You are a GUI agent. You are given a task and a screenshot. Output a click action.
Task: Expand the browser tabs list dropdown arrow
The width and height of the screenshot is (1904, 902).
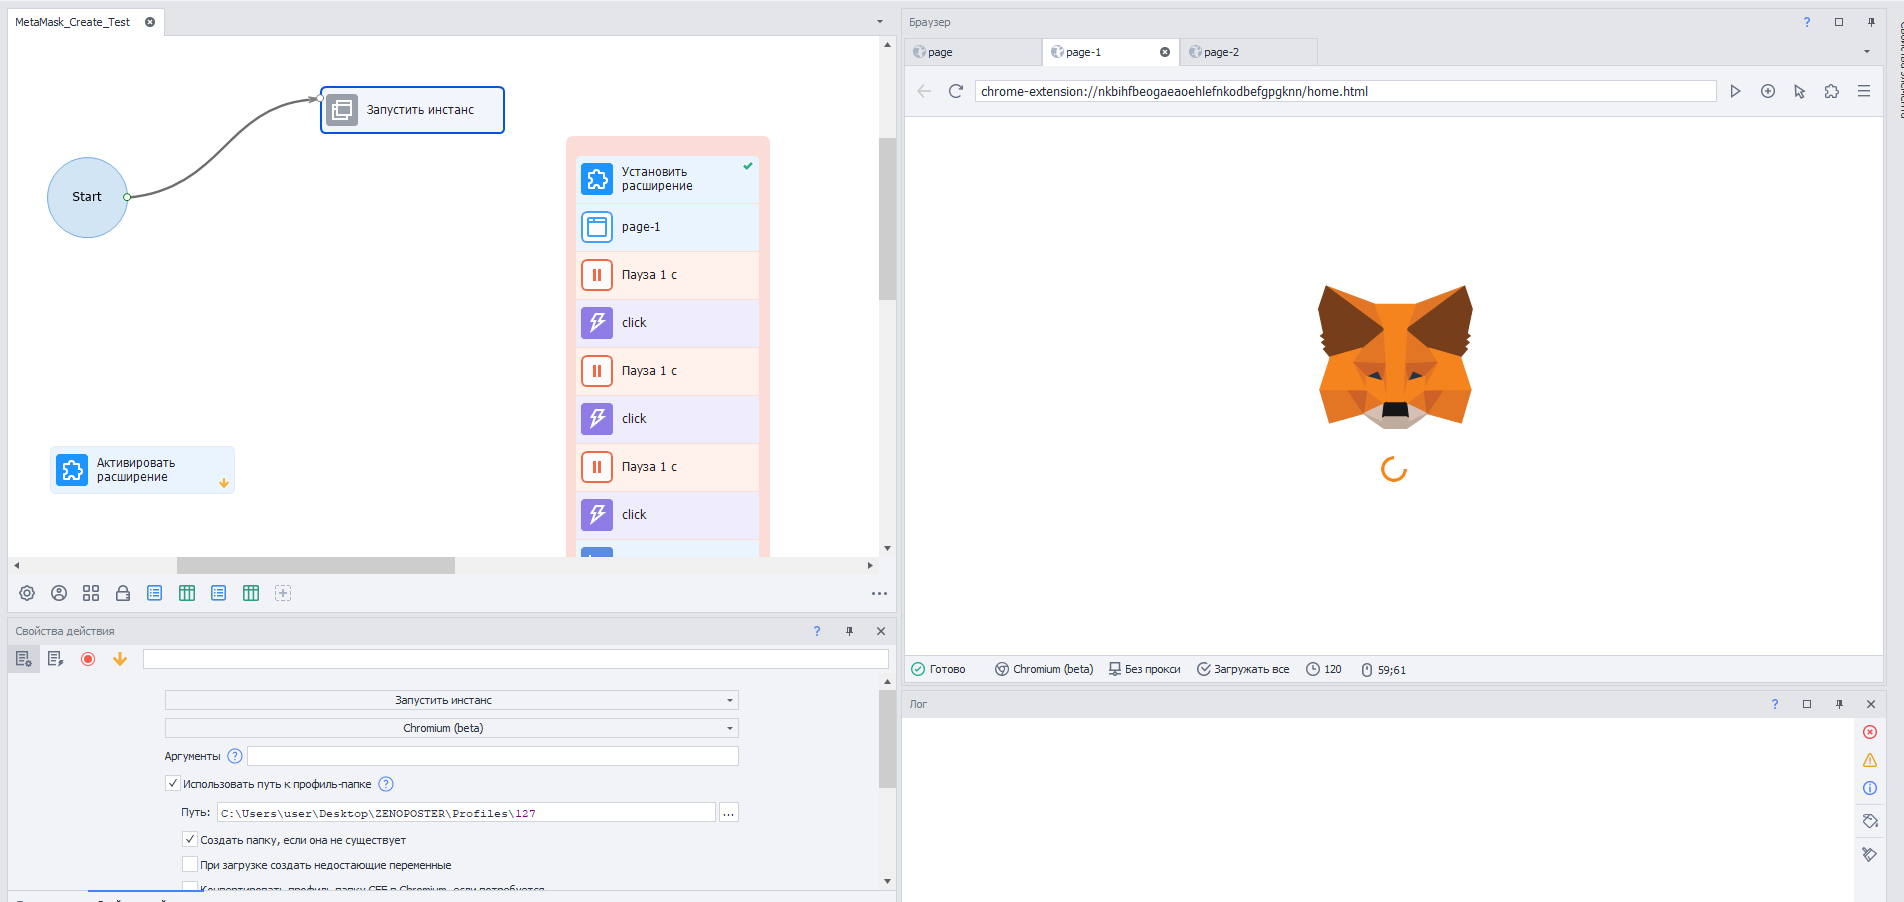(1867, 52)
